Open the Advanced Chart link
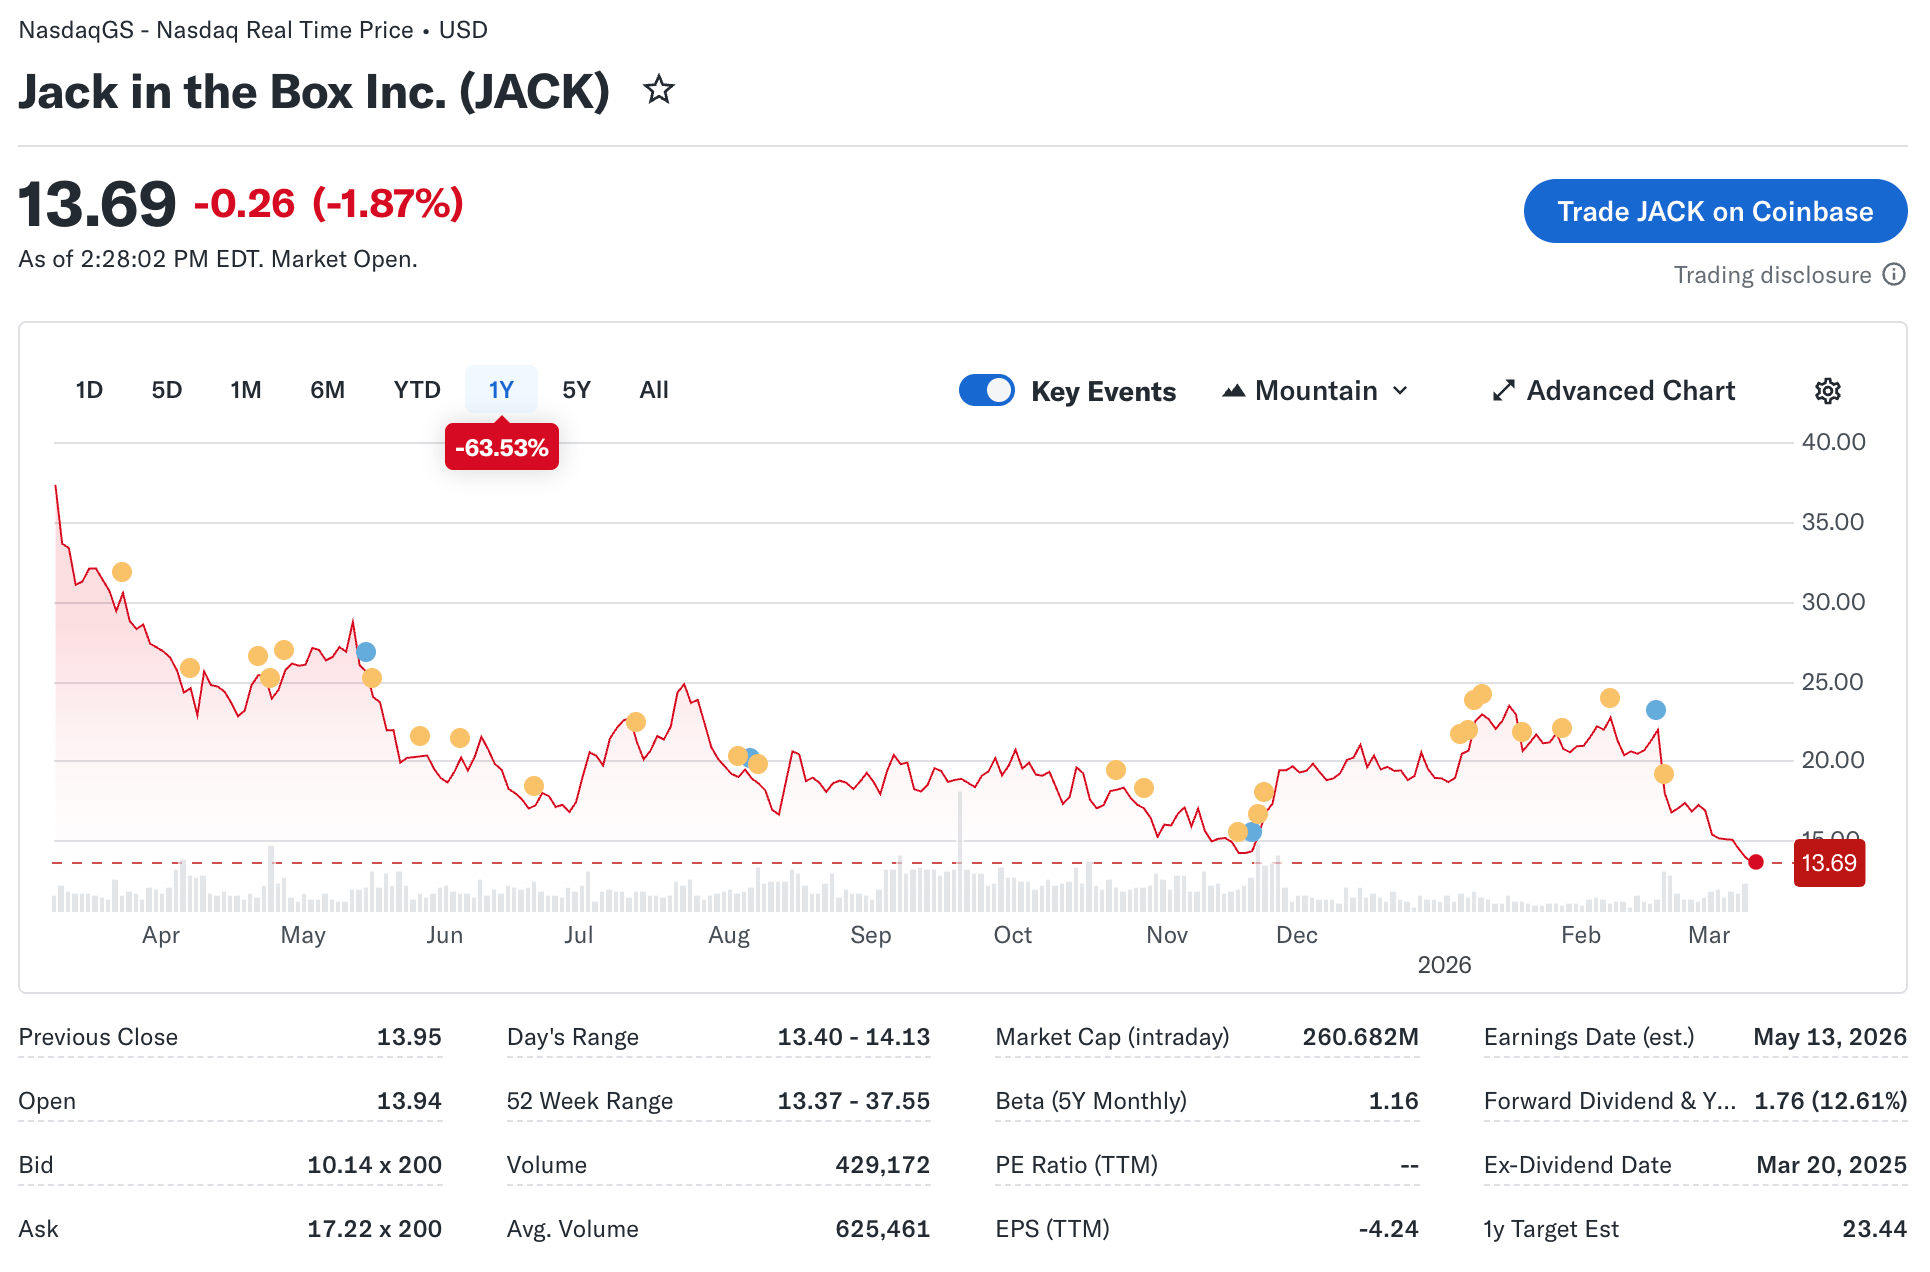Screen dimensions: 1930x1272 pyautogui.click(x=1630, y=391)
